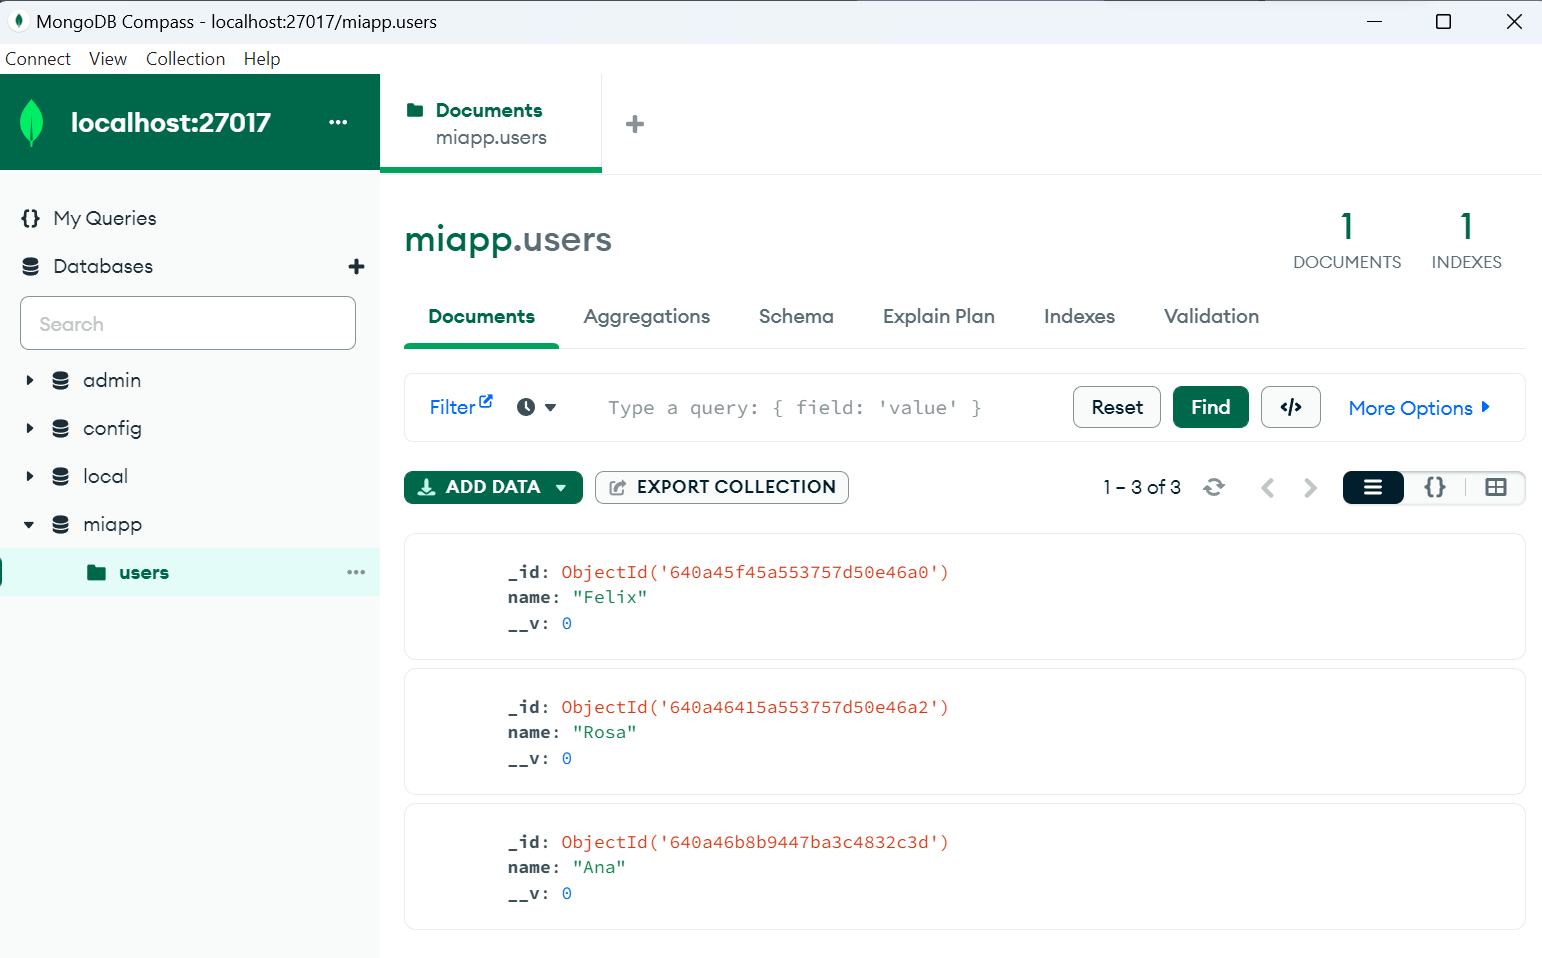Expand the local database

pyautogui.click(x=30, y=476)
